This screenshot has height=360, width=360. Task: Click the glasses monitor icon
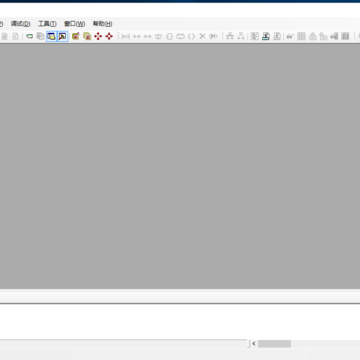click(x=290, y=36)
